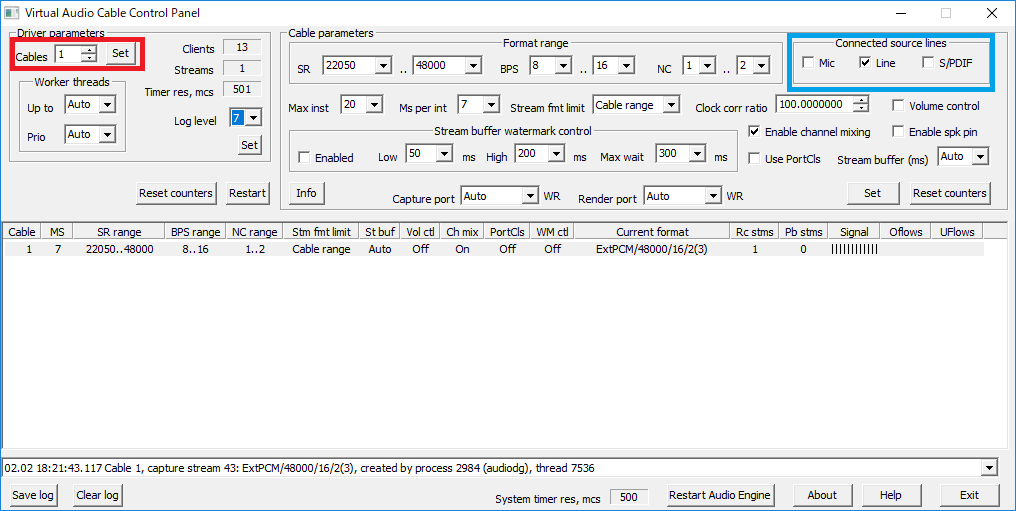
Task: Open the Capture port dropdown
Action: (x=529, y=196)
